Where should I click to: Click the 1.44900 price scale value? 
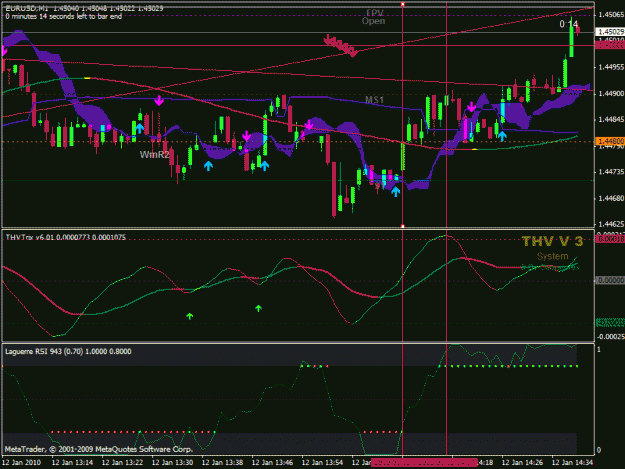[611, 94]
